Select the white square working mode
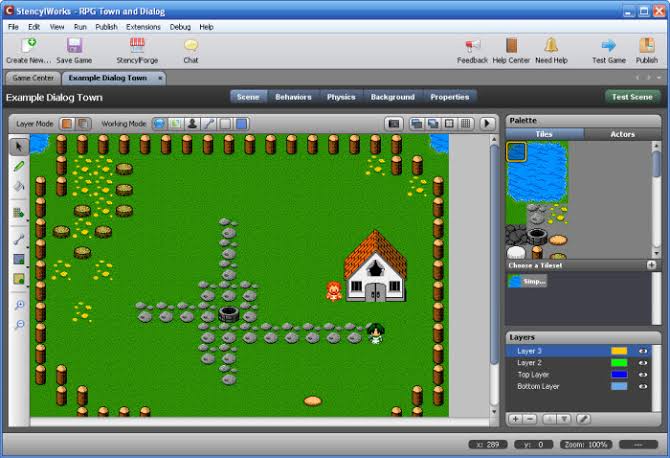 225,124
